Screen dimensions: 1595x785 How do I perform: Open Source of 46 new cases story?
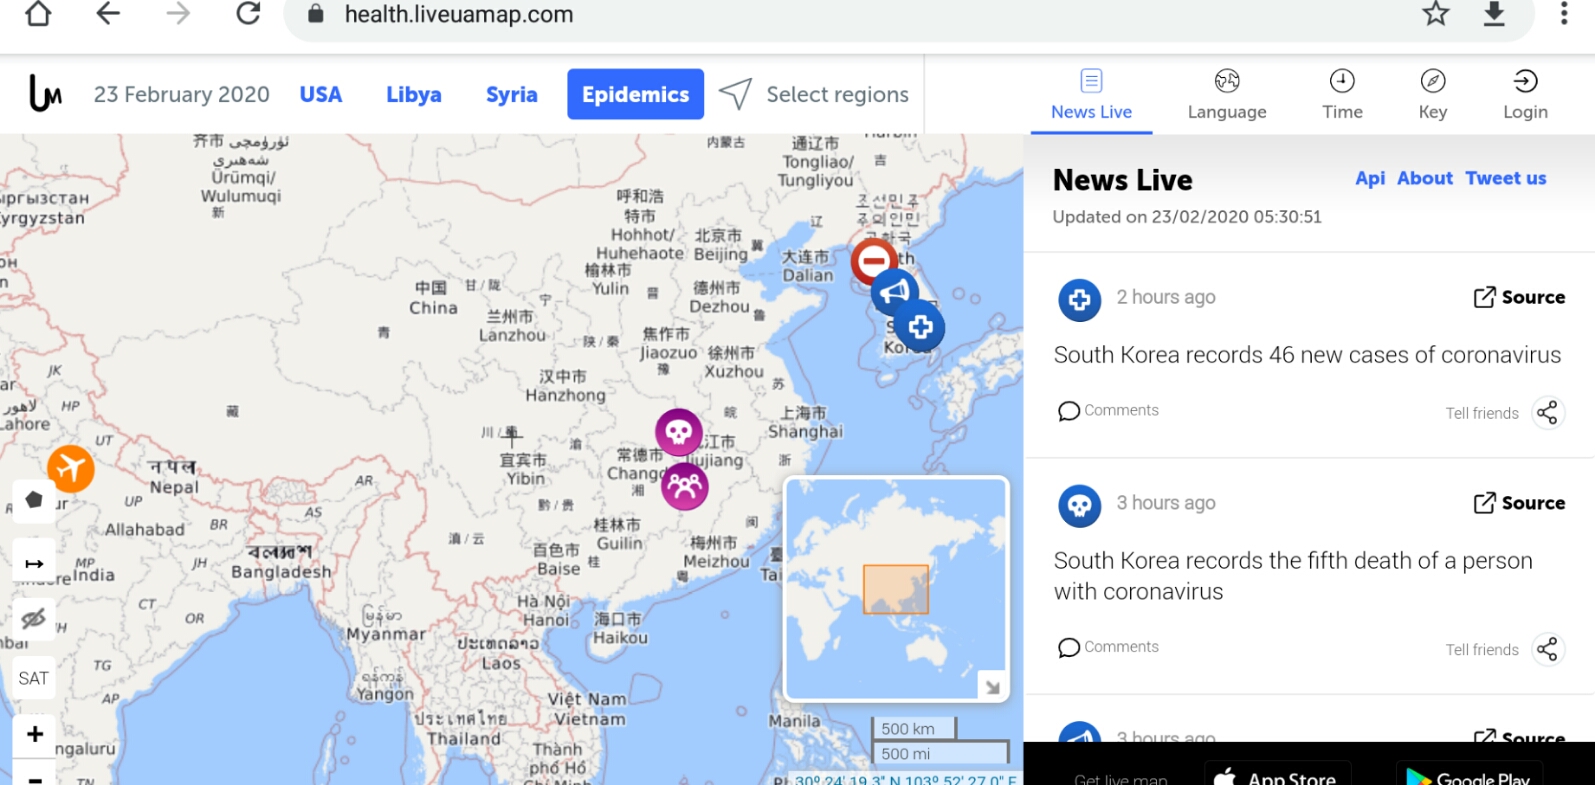(1519, 297)
